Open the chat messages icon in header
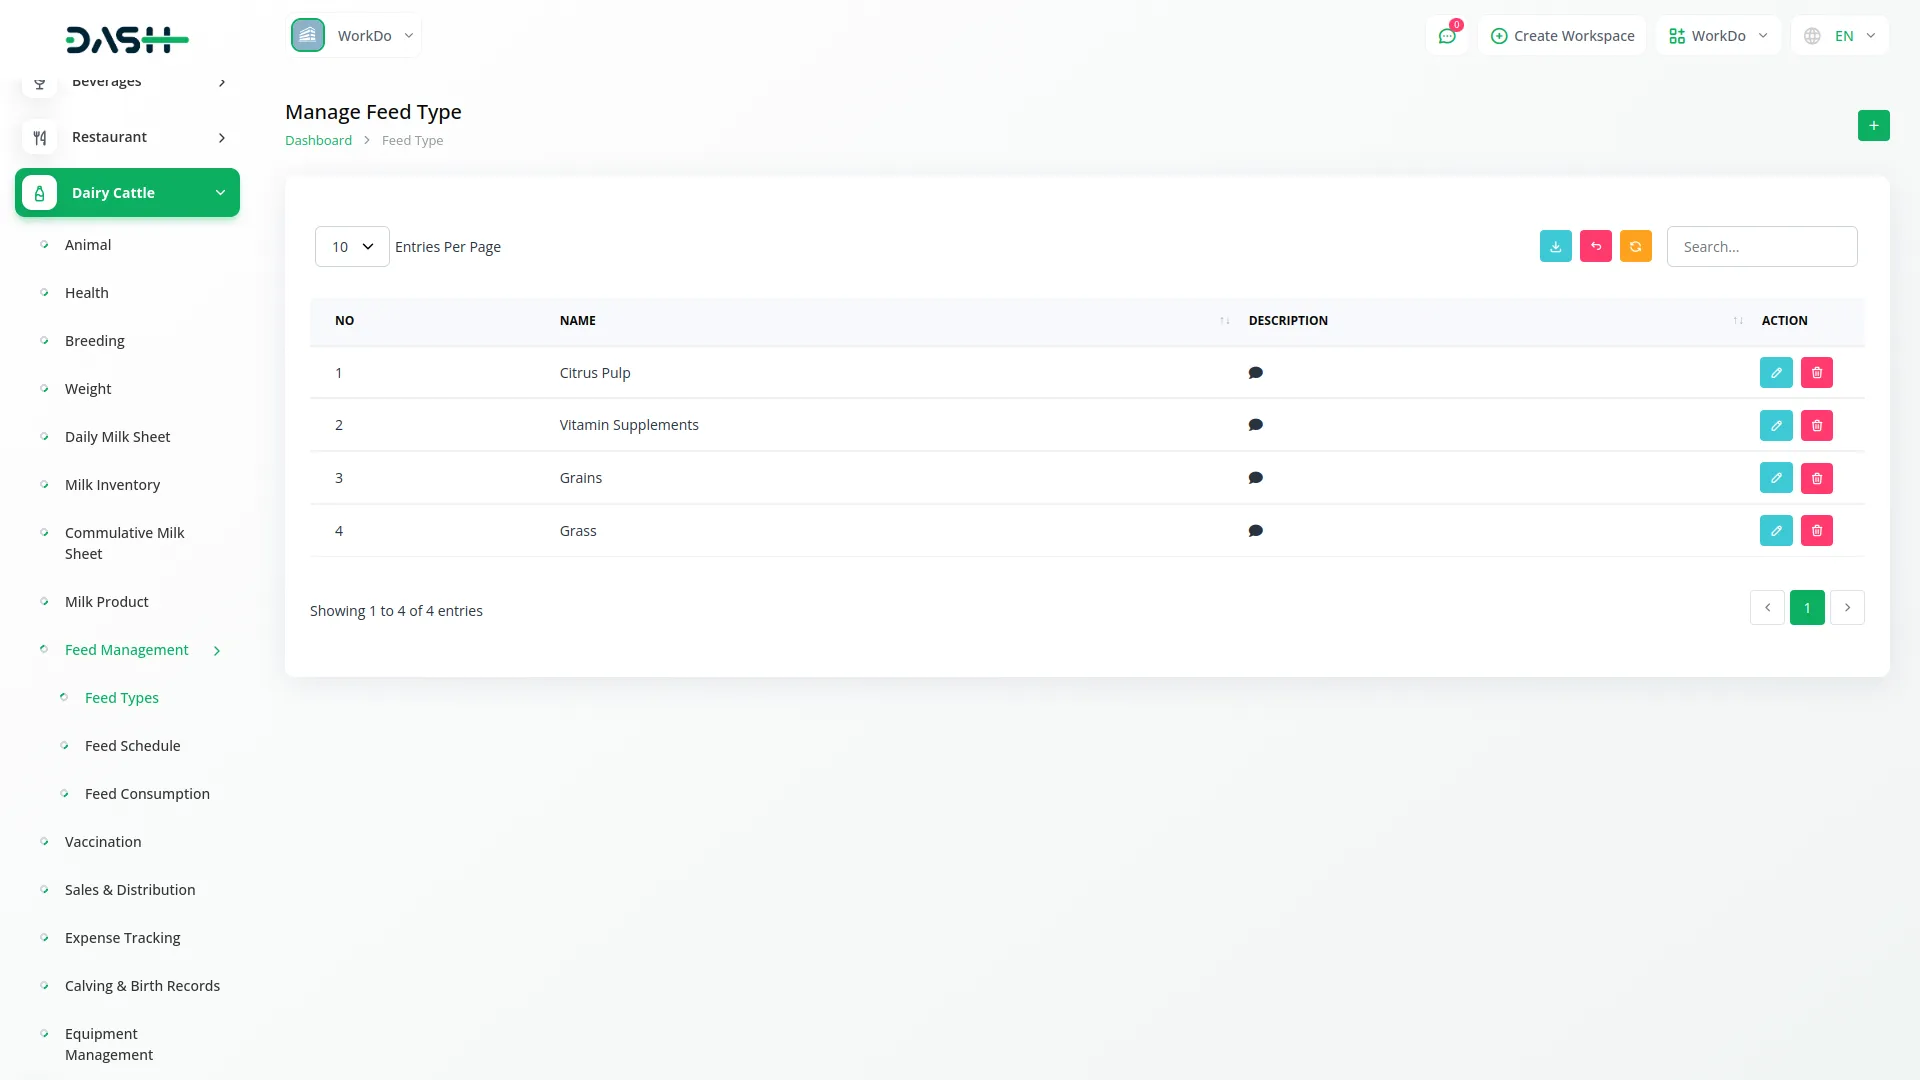Screen dimensions: 1920x1080 click(x=1446, y=36)
